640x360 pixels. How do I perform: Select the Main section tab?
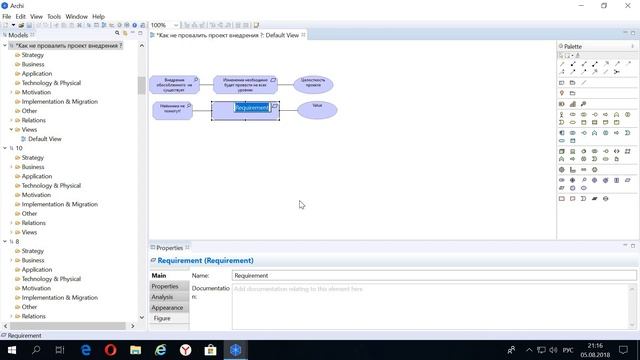pyautogui.click(x=169, y=276)
